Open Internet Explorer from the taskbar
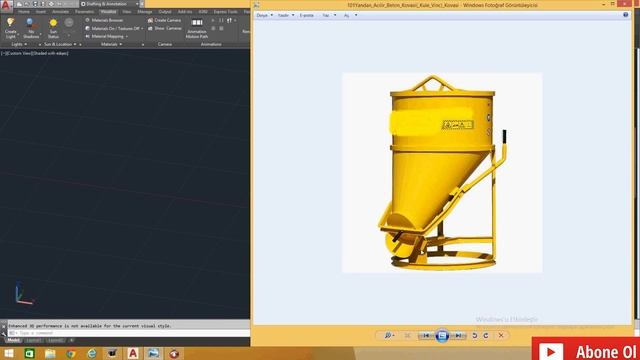The height and width of the screenshot is (360, 640). click(91, 353)
